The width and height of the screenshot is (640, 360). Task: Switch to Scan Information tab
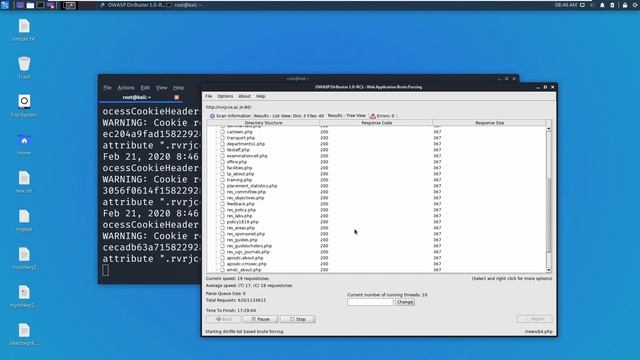[230, 116]
